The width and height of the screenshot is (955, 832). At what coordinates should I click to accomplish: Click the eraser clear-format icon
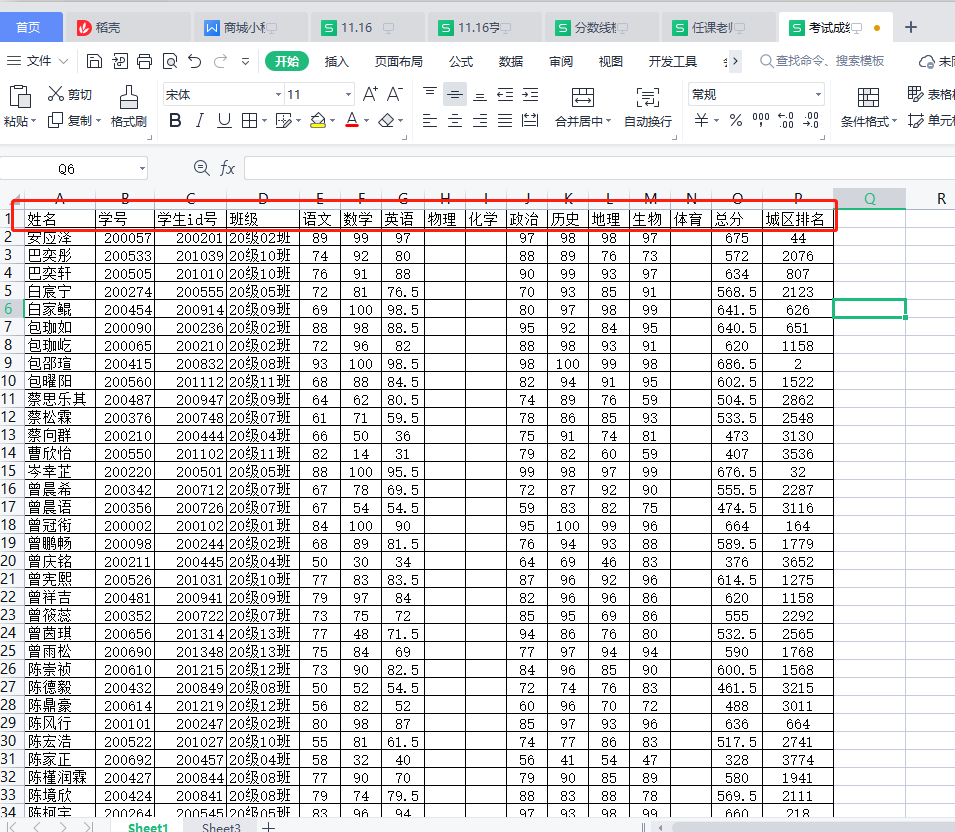click(x=386, y=121)
